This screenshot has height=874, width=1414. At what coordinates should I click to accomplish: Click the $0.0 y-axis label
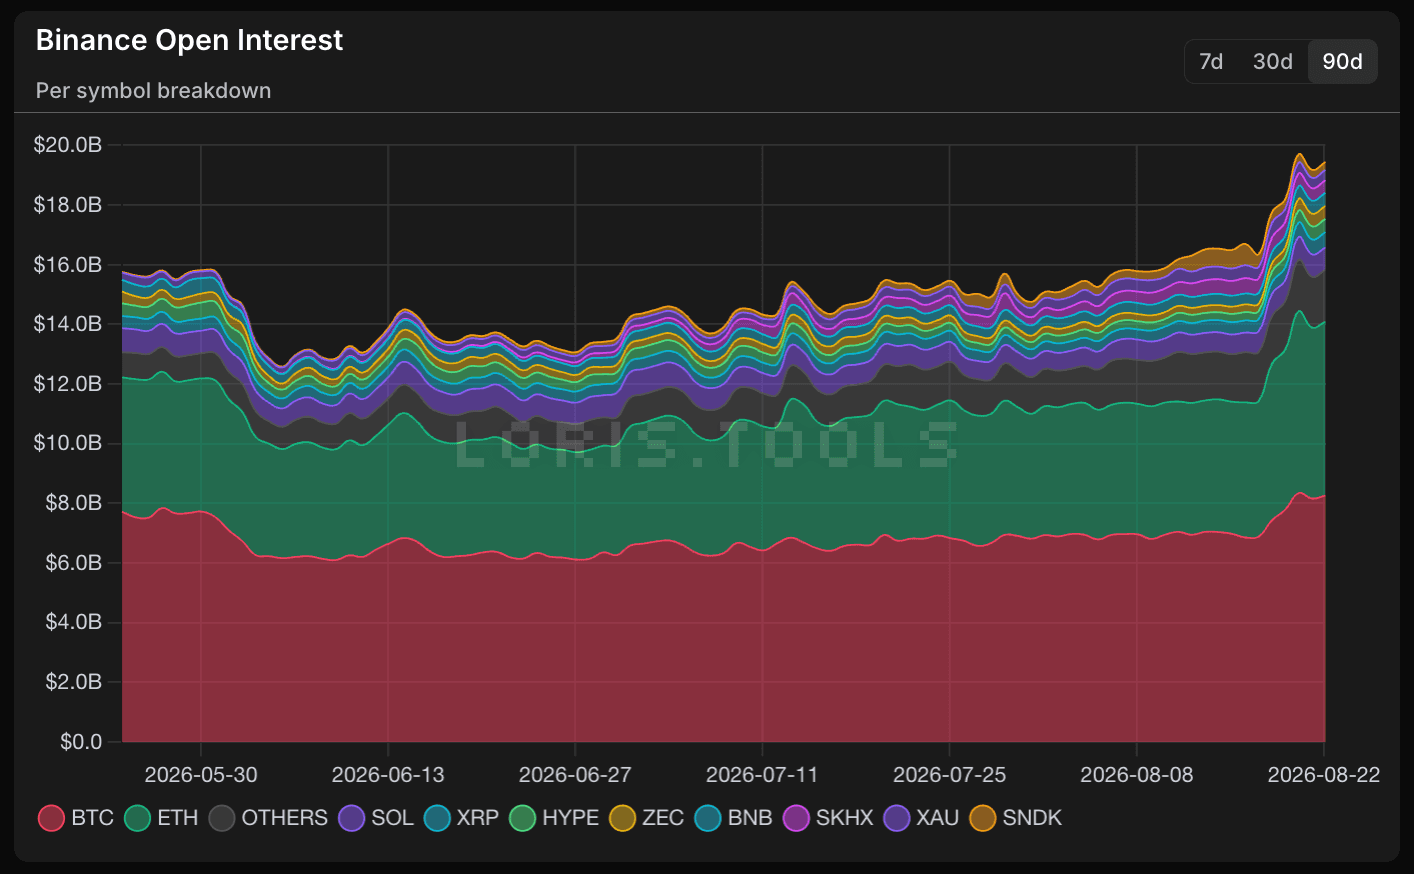tap(81, 742)
